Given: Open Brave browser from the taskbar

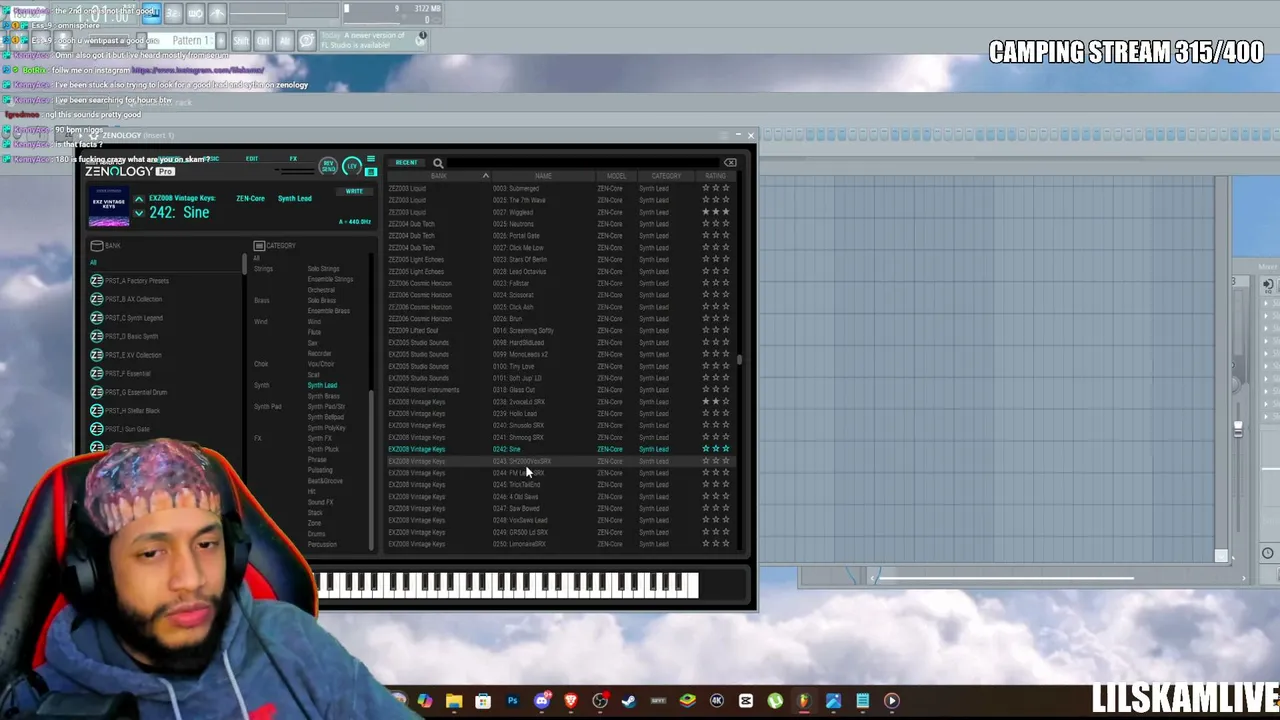Looking at the screenshot, I should [571, 701].
